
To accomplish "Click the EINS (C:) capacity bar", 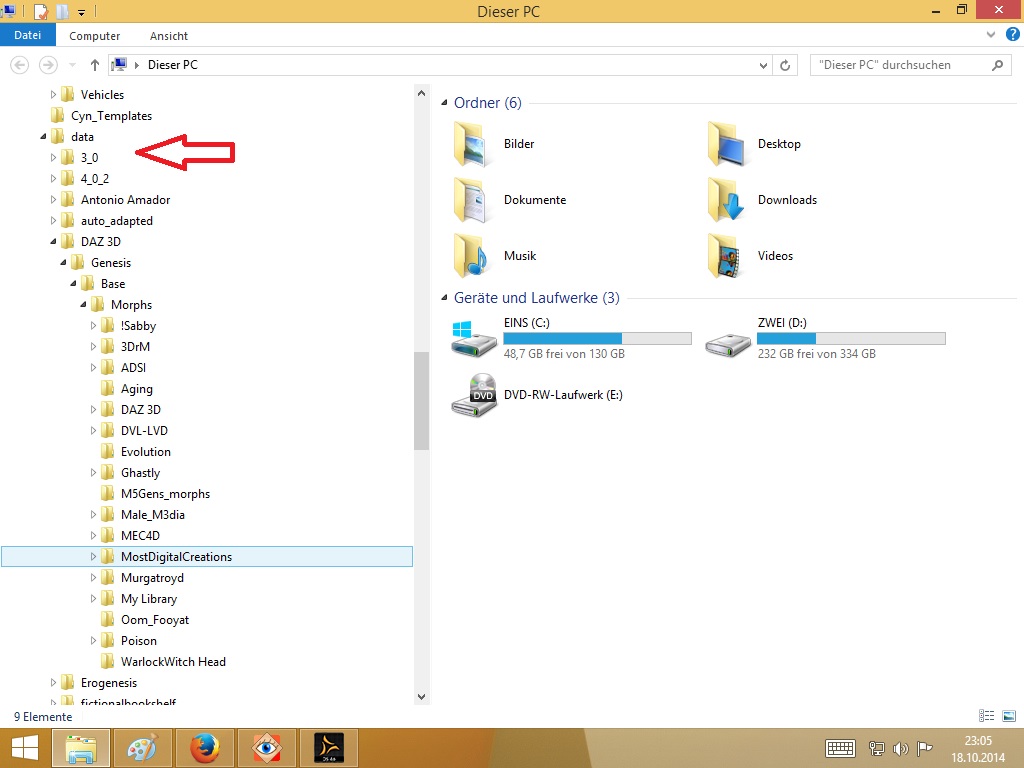I will pos(597,338).
